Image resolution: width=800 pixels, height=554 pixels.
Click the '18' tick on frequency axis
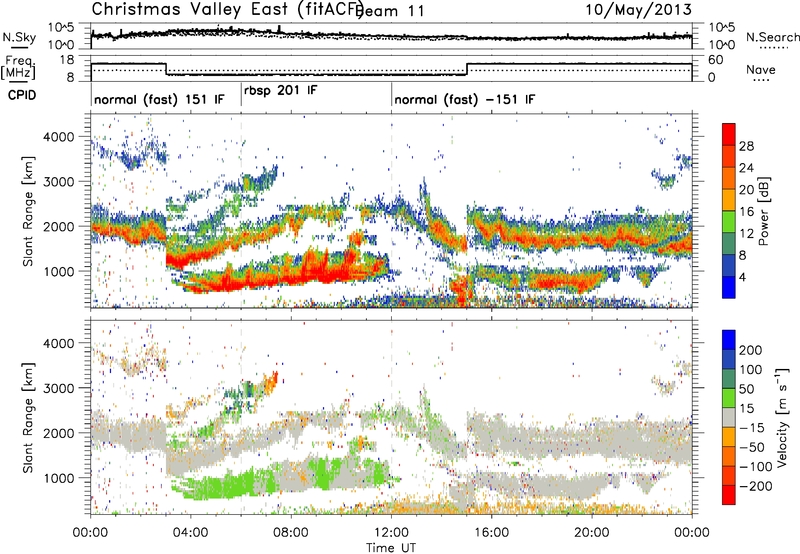coord(67,60)
